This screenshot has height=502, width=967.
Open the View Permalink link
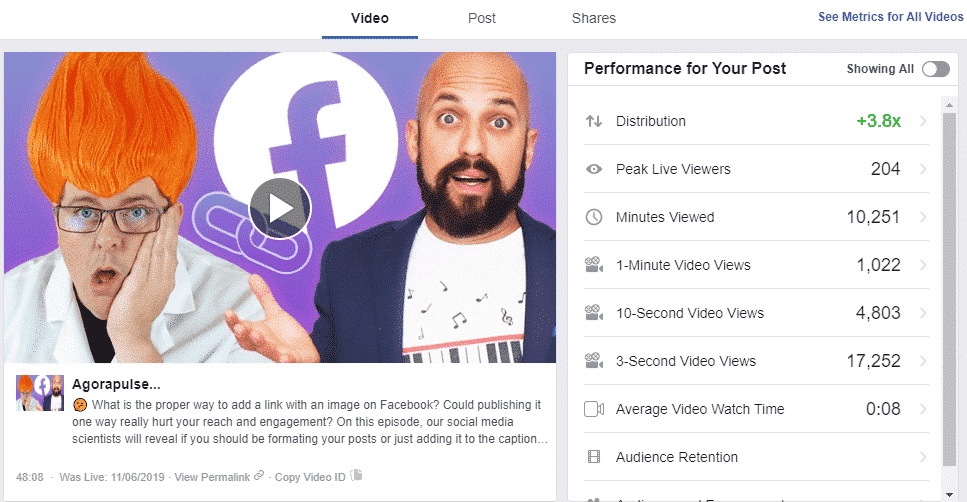[212, 477]
